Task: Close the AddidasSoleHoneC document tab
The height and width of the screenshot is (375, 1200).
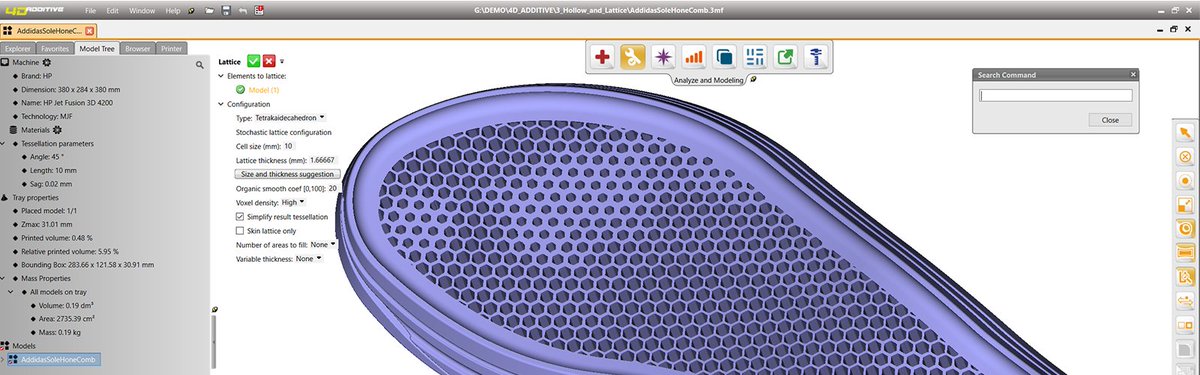Action: click(90, 32)
